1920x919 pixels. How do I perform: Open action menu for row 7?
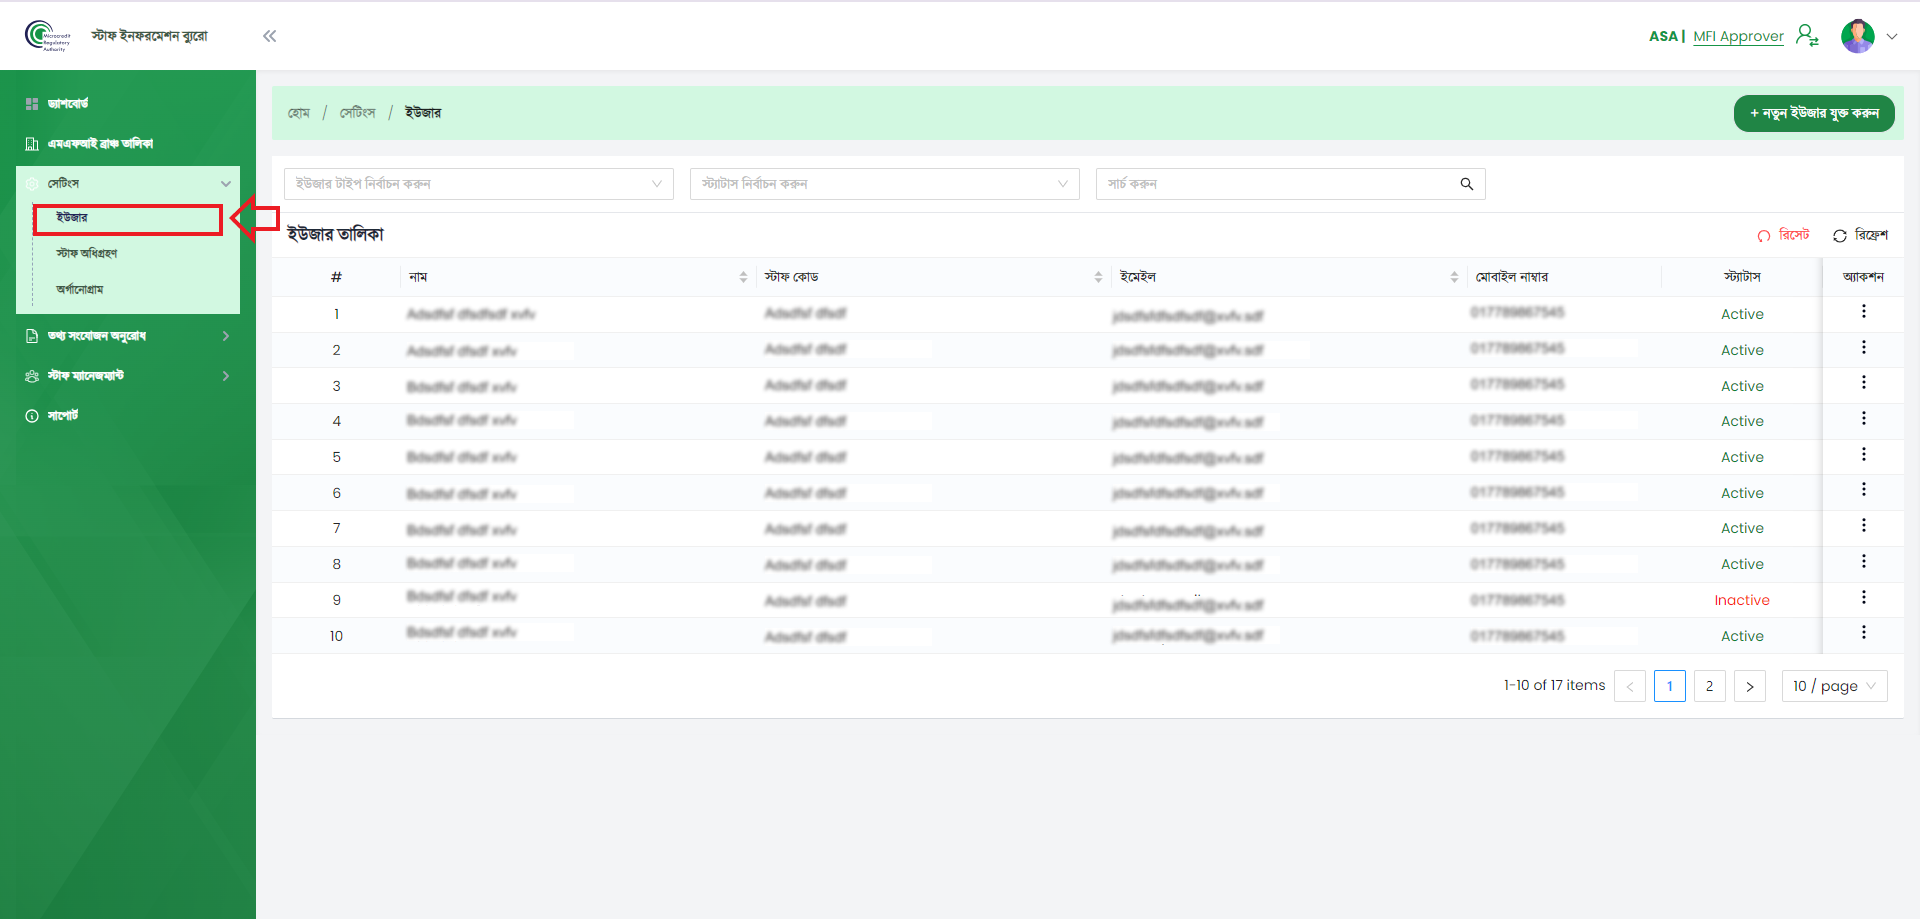click(1863, 526)
